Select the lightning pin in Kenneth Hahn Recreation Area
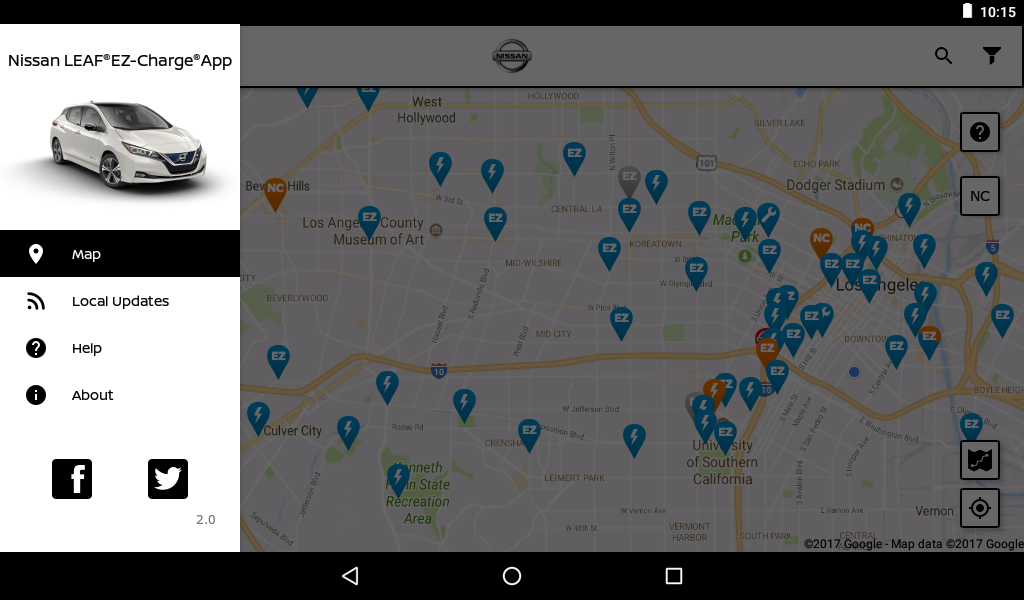The height and width of the screenshot is (600, 1024). tap(398, 480)
